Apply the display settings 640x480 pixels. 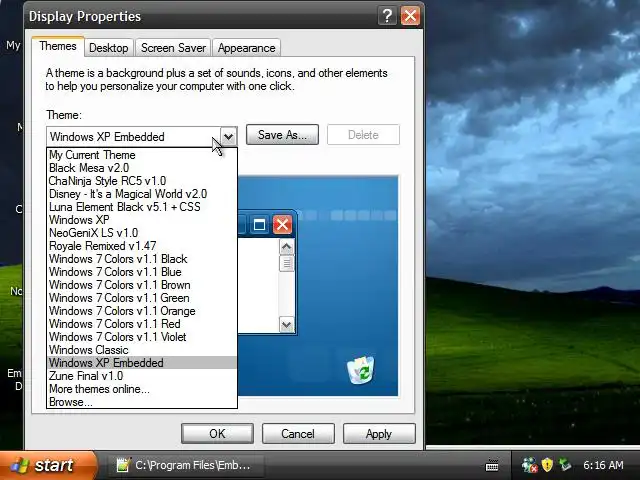tap(379, 433)
